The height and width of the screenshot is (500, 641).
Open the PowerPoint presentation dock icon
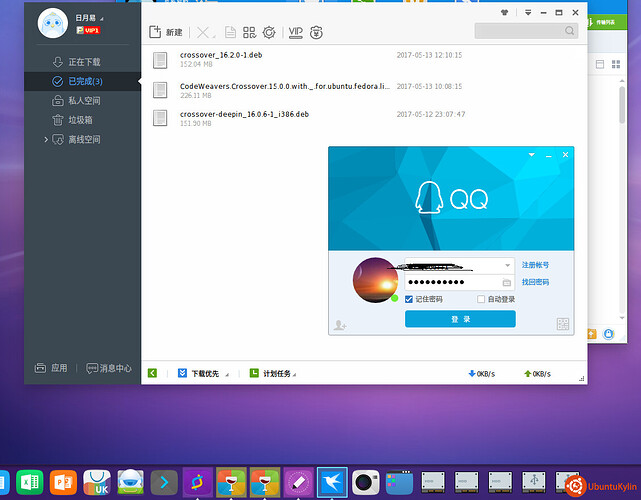pyautogui.click(x=63, y=483)
